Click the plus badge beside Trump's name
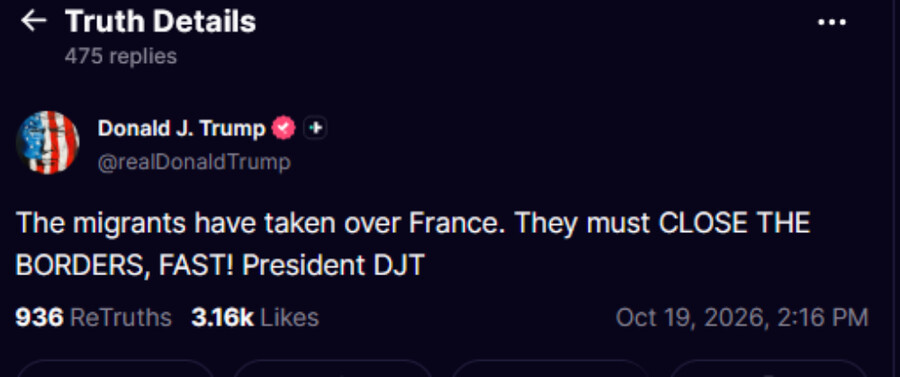Viewport: 900px width, 377px height. tap(315, 128)
